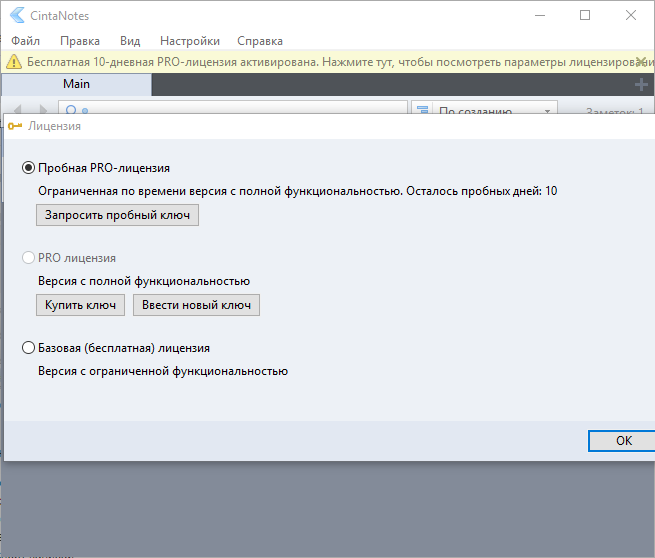Choose Базовая (бесплатная) лицензия option
Screen dimensions: 655x558
pyautogui.click(x=28, y=347)
